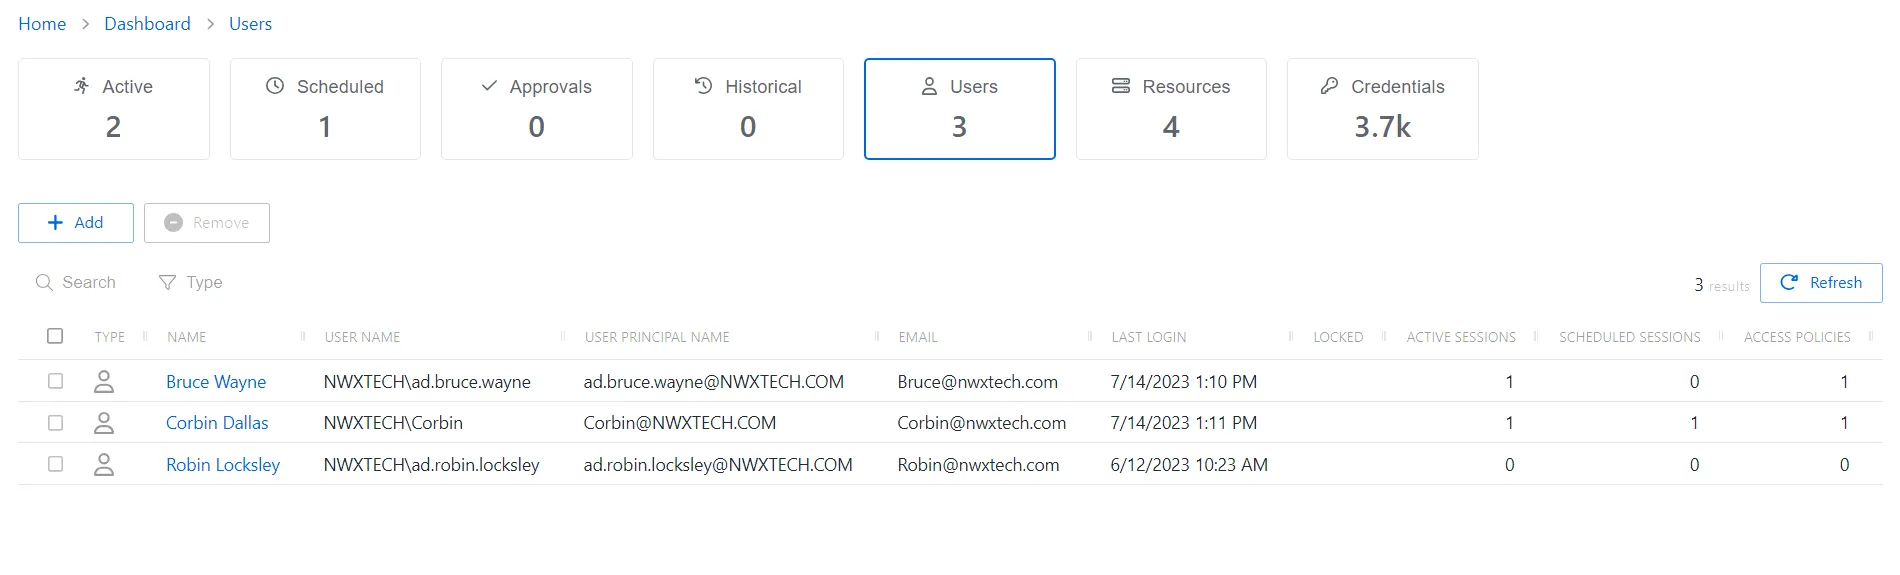Click the clock icon on Scheduled card
1900x575 pixels.
275,86
